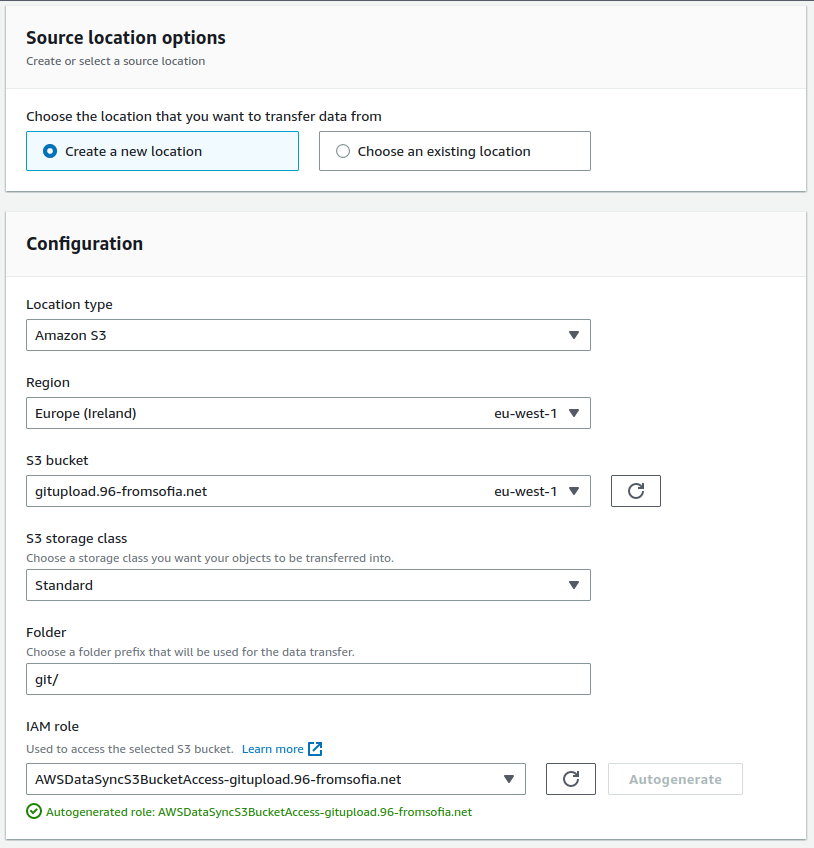Click the external link icon beside Learn more
Image resolution: width=814 pixels, height=848 pixels.
315,749
